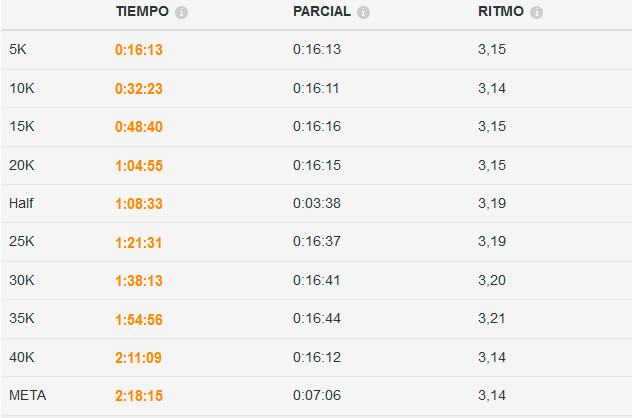Open the 1:54:56 time for 35K
This screenshot has width=635, height=418.
click(139, 320)
